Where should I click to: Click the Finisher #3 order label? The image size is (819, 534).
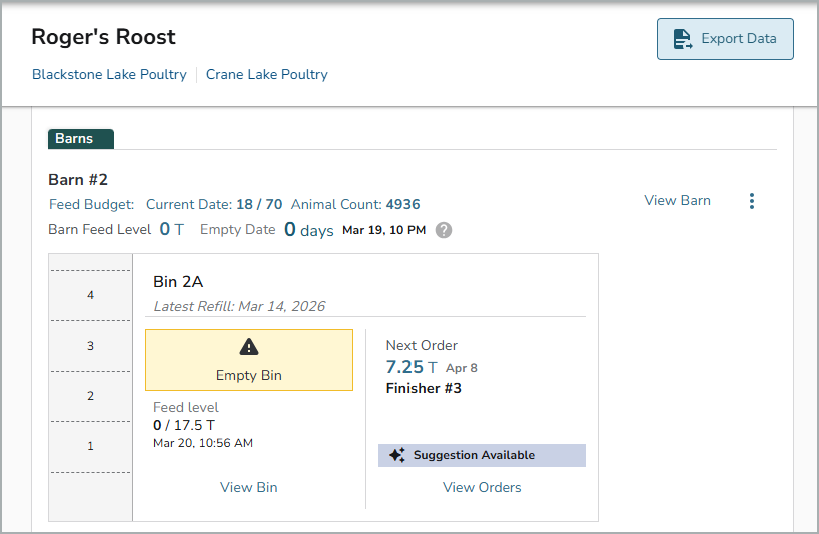click(x=424, y=388)
